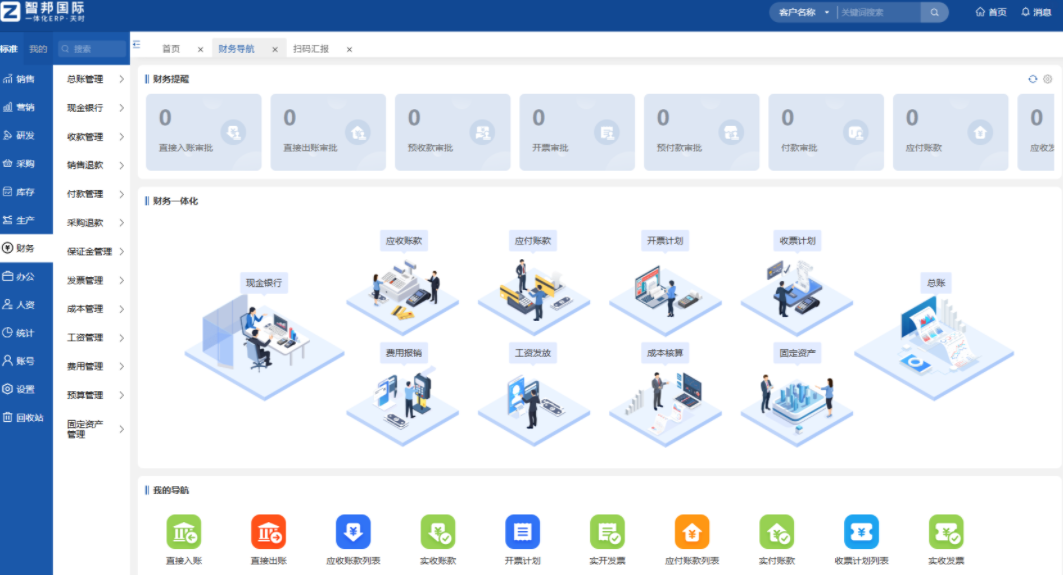Open the 开票计划 blue shortcut icon
The image size is (1063, 575).
(522, 532)
